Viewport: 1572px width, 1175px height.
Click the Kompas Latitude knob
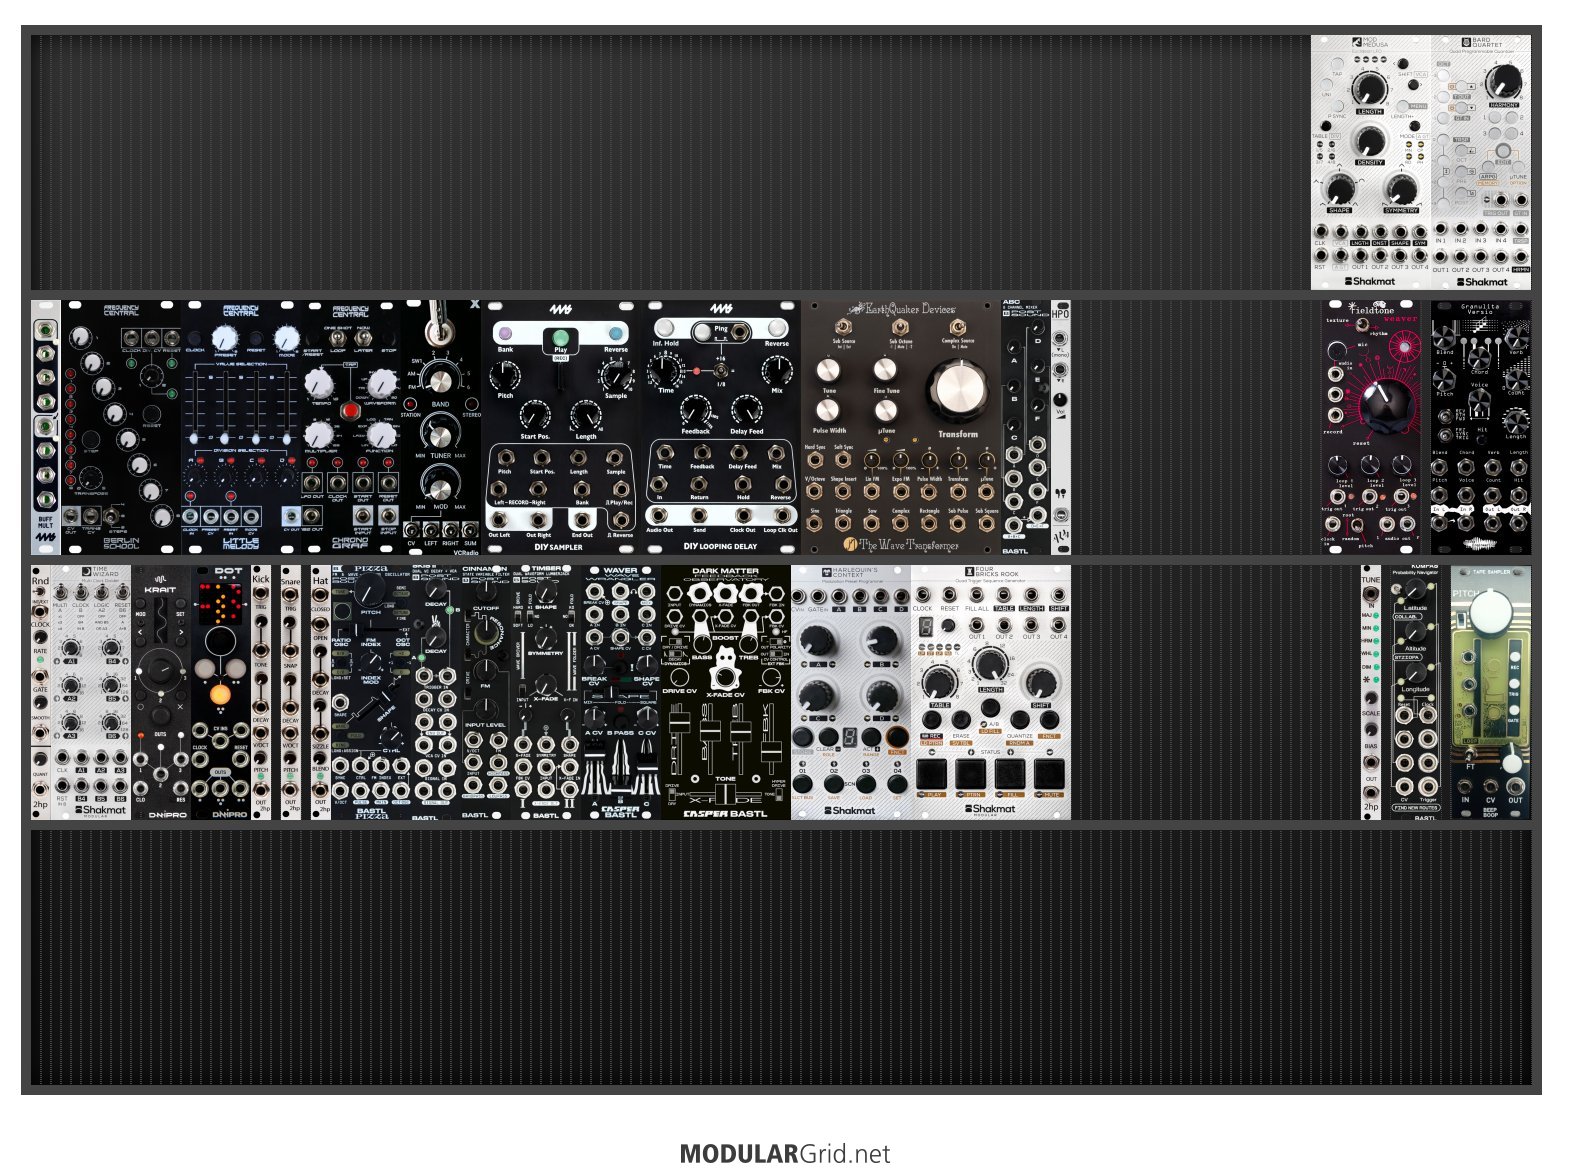coord(1415,591)
